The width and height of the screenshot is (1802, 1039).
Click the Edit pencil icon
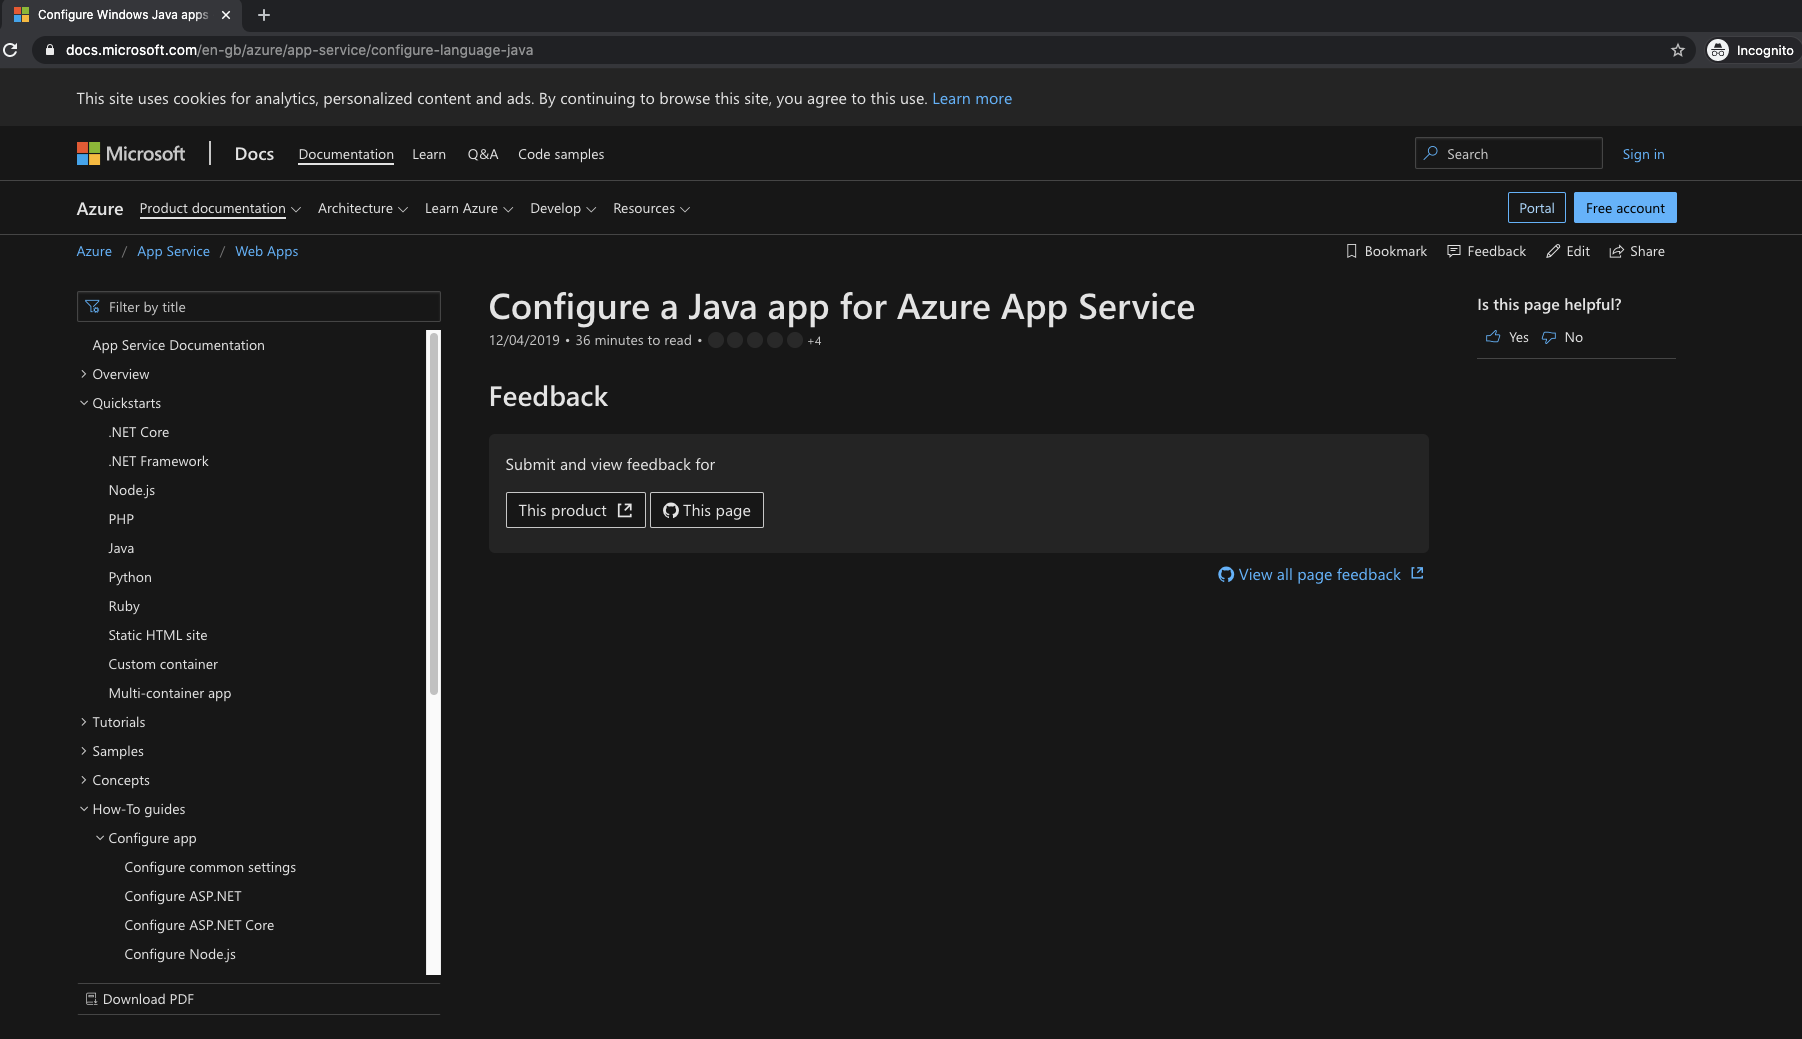(1553, 251)
